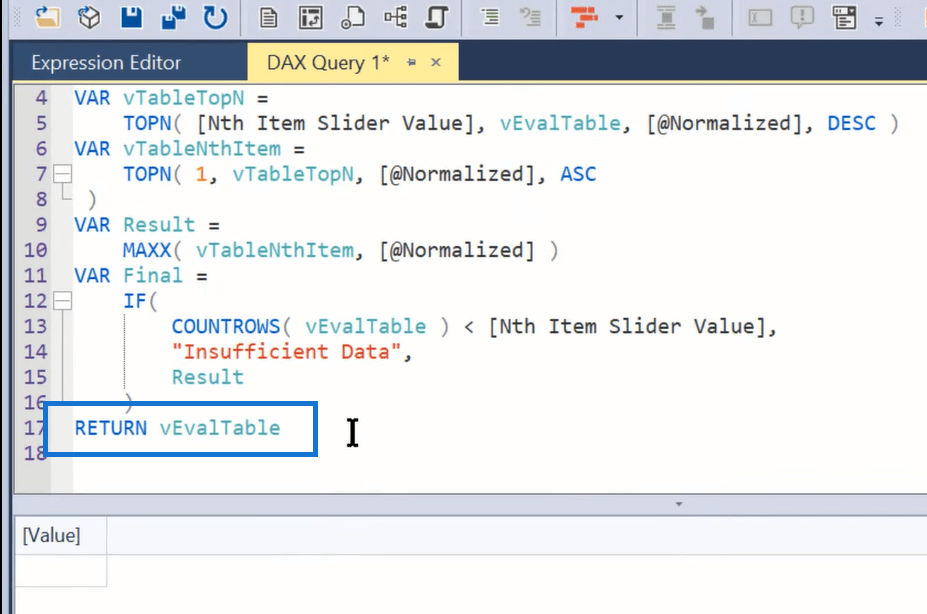Click the indent lines icon

click(x=490, y=17)
